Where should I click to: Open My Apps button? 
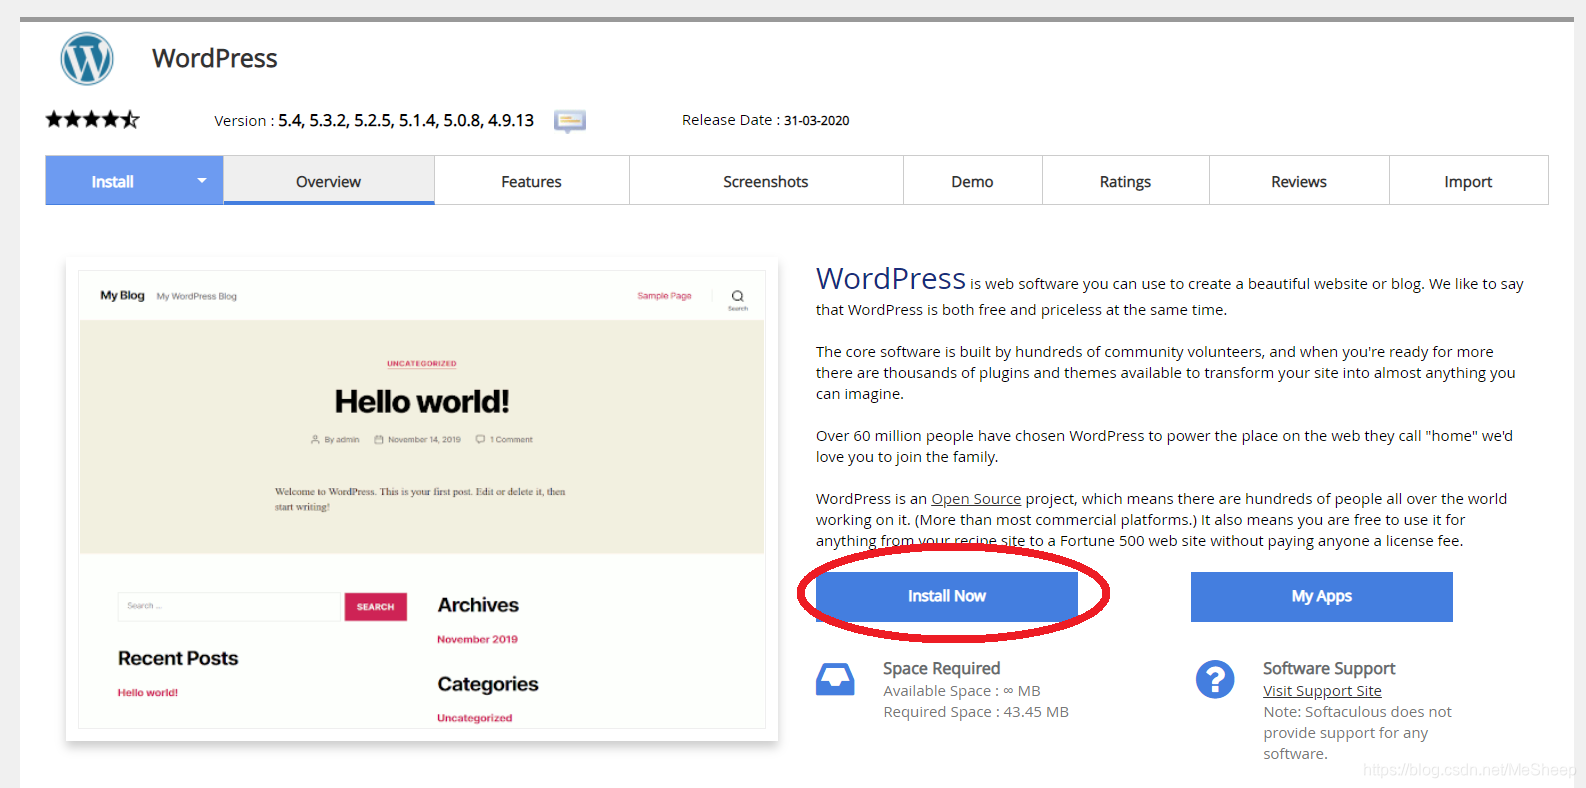click(x=1321, y=596)
